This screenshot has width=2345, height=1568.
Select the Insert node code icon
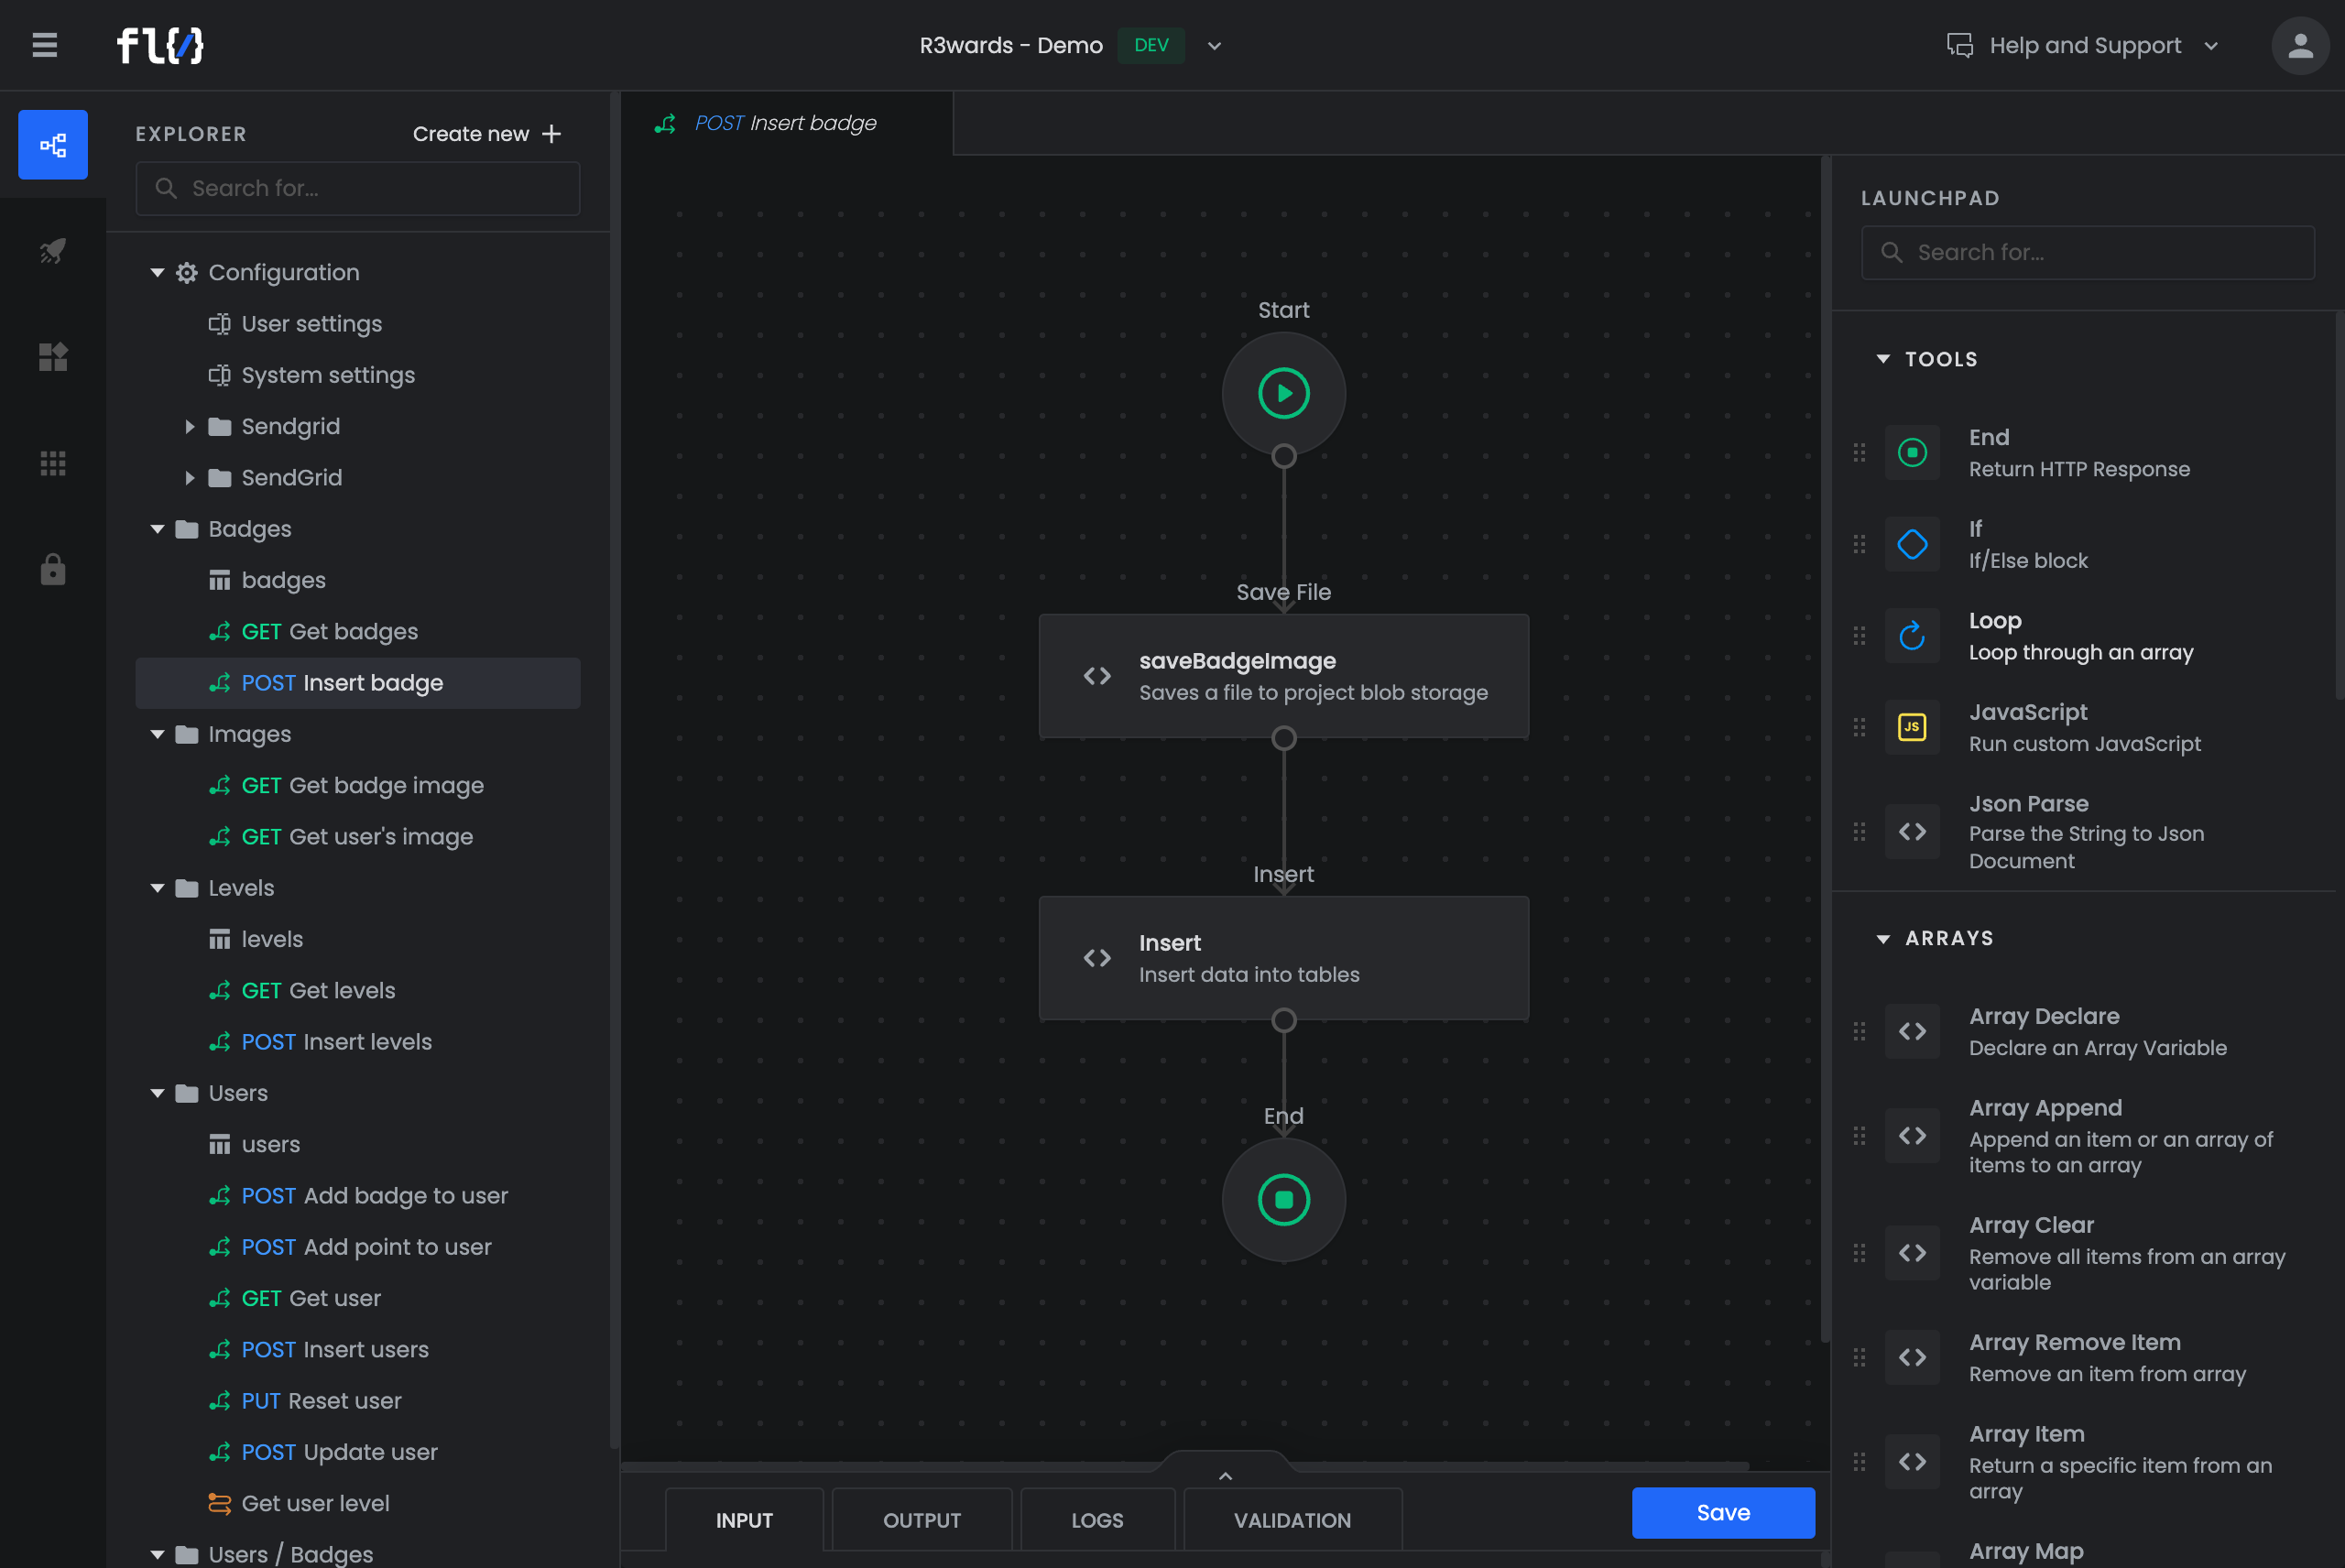coord(1097,958)
